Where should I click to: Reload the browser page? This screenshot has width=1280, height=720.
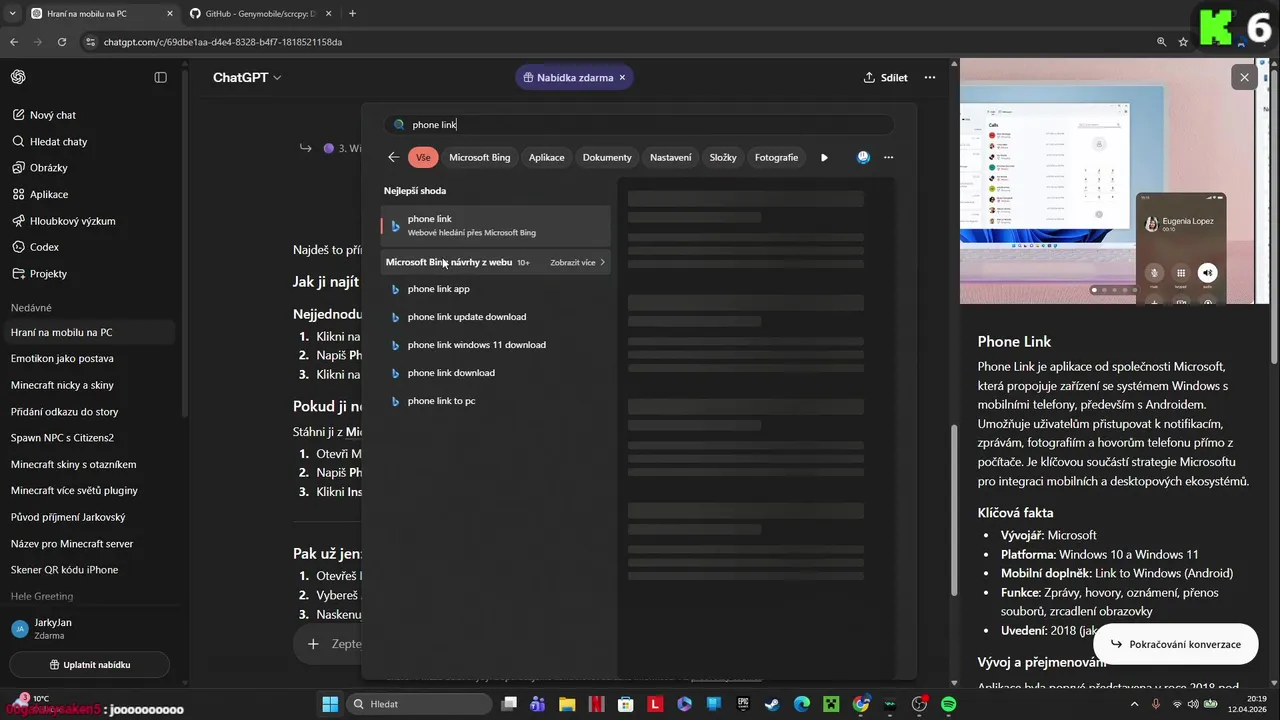click(x=62, y=42)
